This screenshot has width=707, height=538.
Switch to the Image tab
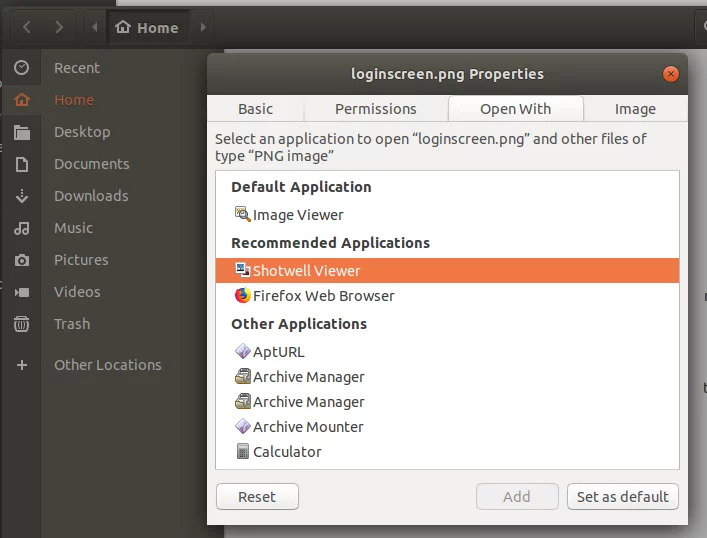pos(635,109)
